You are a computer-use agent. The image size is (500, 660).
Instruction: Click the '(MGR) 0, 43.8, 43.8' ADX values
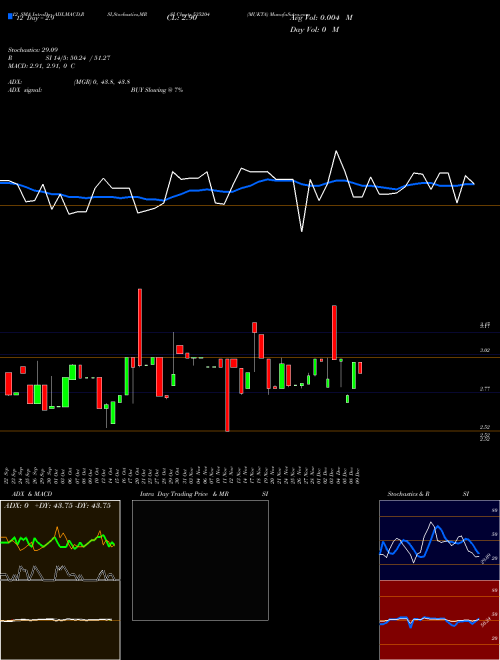tap(101, 82)
